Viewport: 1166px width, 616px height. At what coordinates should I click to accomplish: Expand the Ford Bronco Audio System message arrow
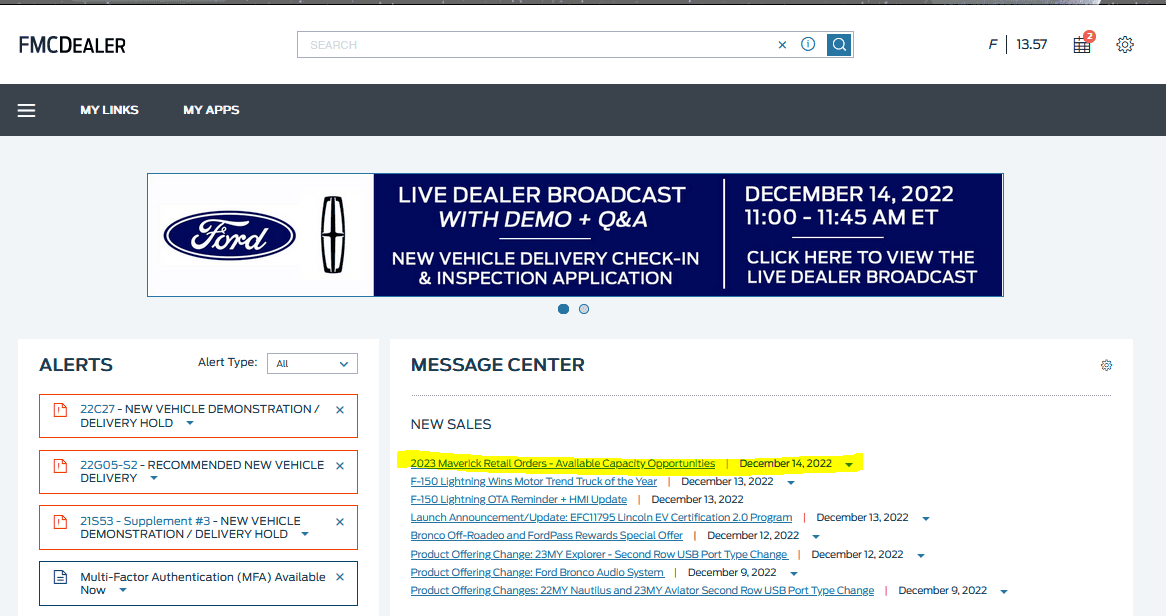(x=793, y=574)
